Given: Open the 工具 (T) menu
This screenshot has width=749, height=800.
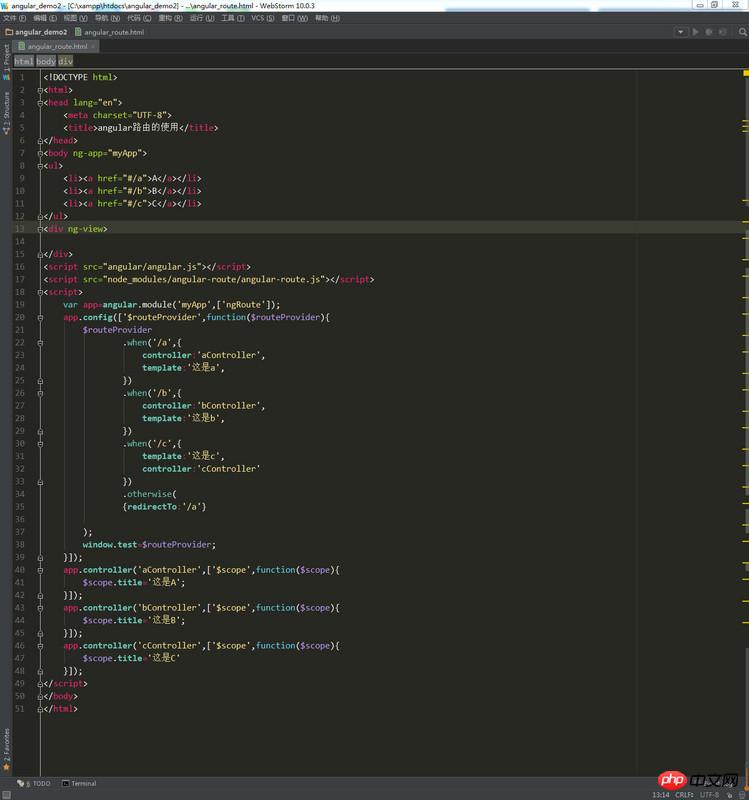Looking at the screenshot, I should (233, 18).
